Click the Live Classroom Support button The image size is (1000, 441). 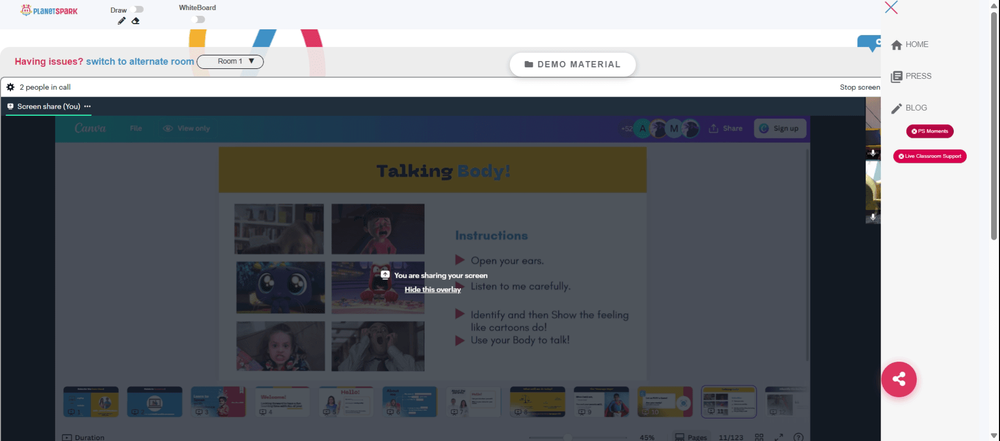pyautogui.click(x=930, y=156)
